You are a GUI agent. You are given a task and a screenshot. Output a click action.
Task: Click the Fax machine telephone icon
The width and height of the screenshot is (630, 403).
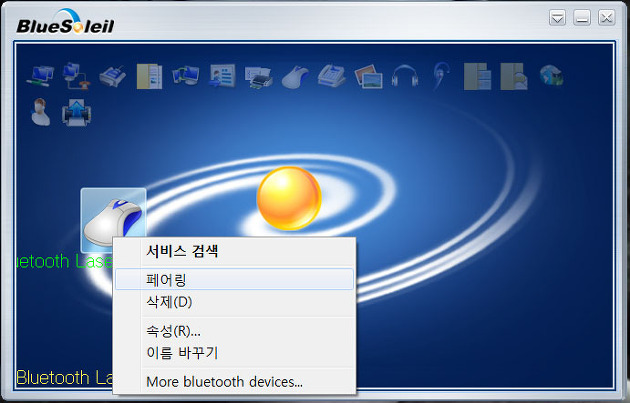[x=332, y=76]
